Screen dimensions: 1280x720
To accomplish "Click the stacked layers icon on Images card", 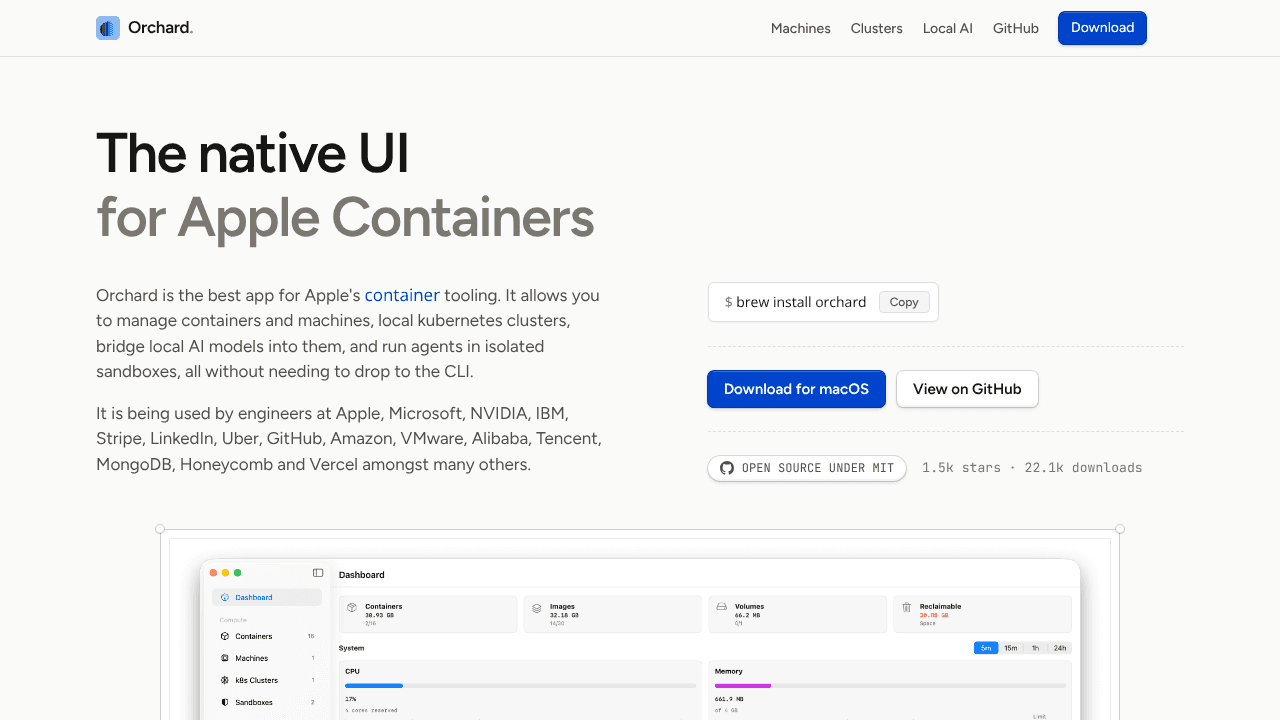I will tap(537, 607).
